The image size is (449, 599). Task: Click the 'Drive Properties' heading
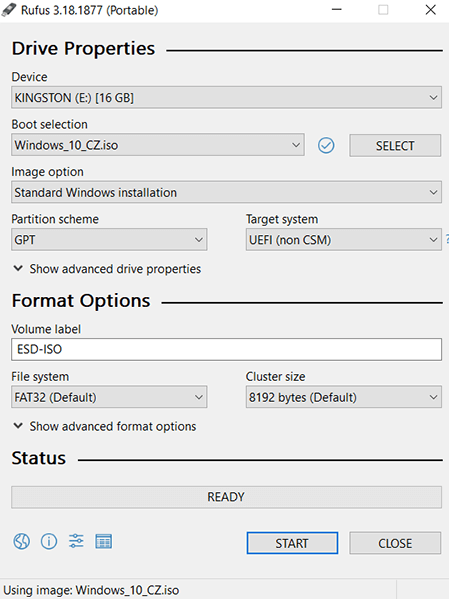click(x=83, y=49)
